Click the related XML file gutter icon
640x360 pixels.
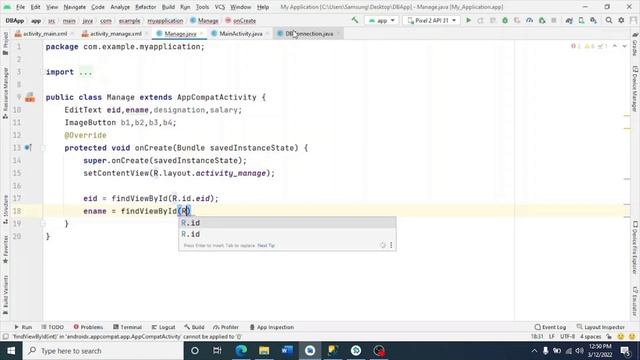coord(30,97)
